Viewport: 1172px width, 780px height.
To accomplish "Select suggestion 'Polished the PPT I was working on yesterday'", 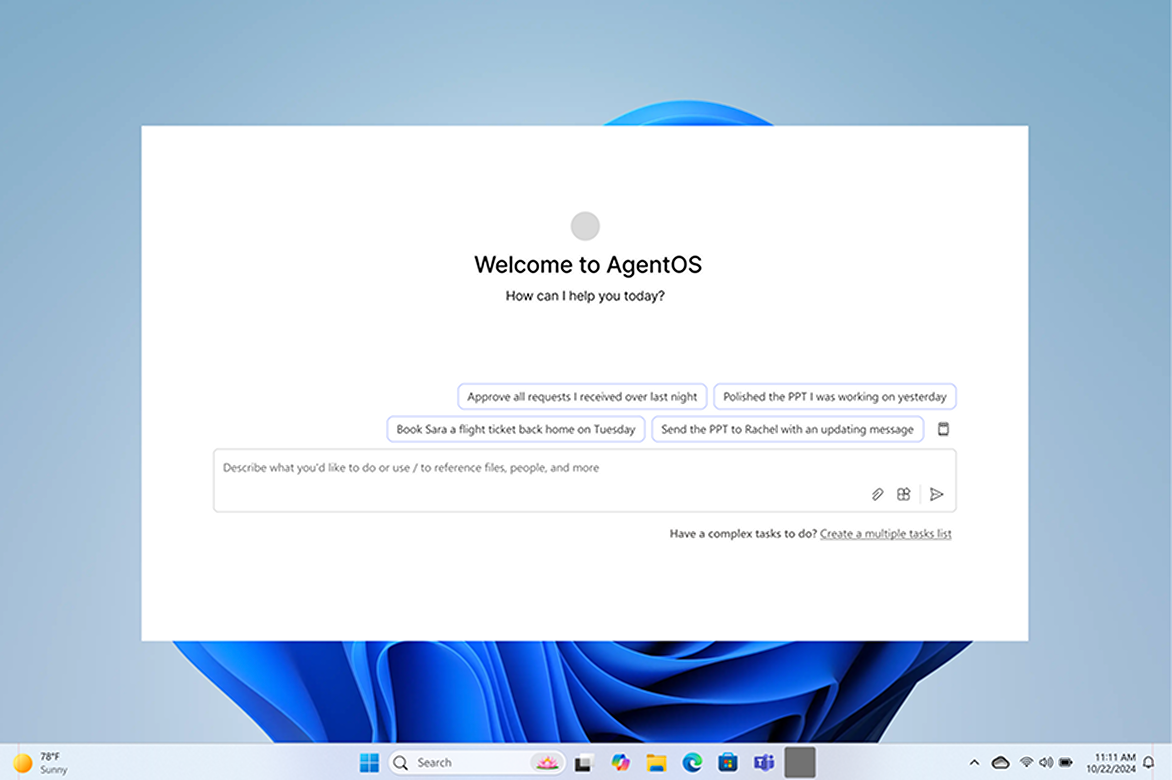I will pyautogui.click(x=835, y=397).
